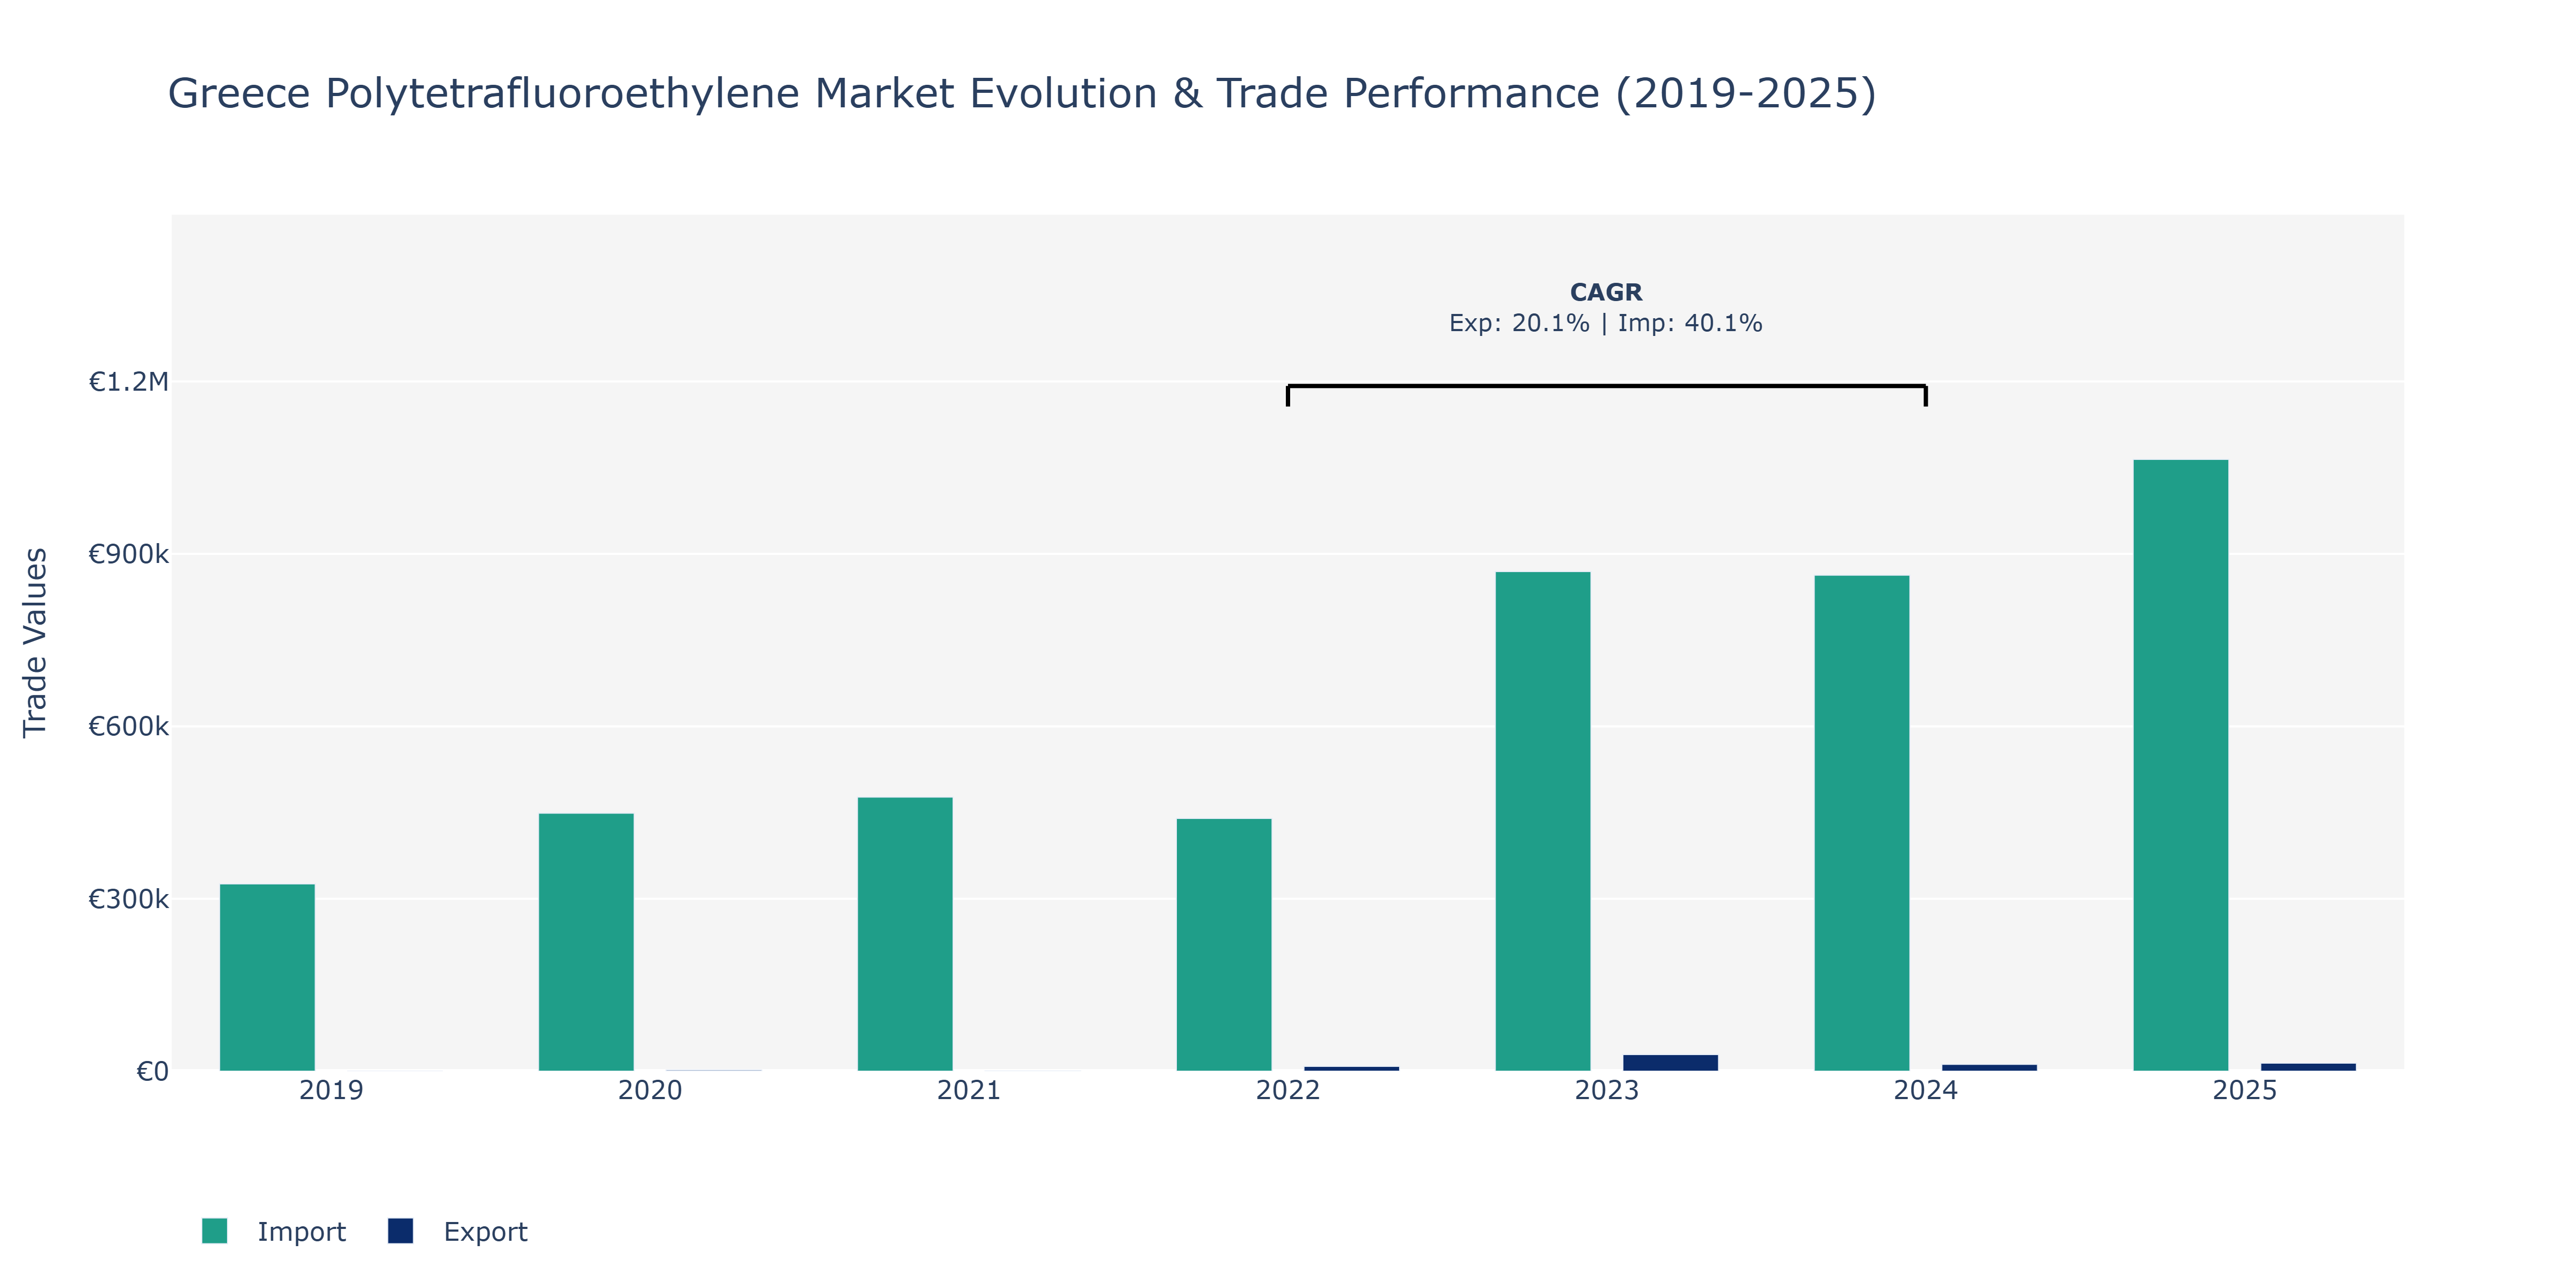
Task: Select the 2022 export bar
Action: click(x=1351, y=1069)
